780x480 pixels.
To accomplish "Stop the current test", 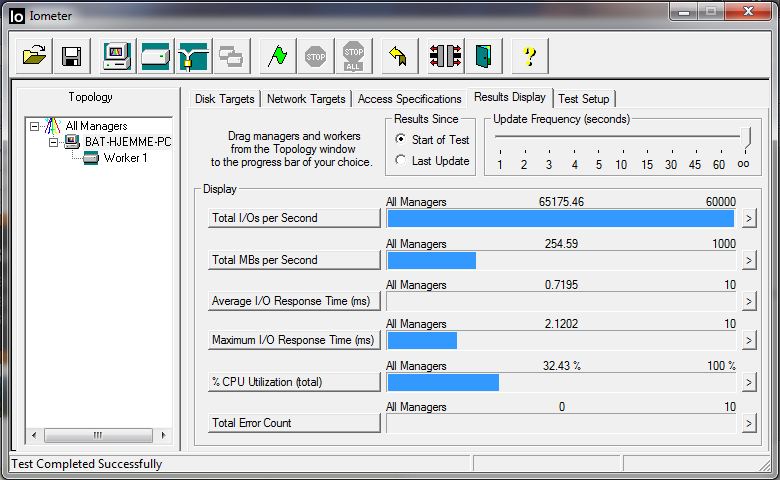I will [x=315, y=56].
